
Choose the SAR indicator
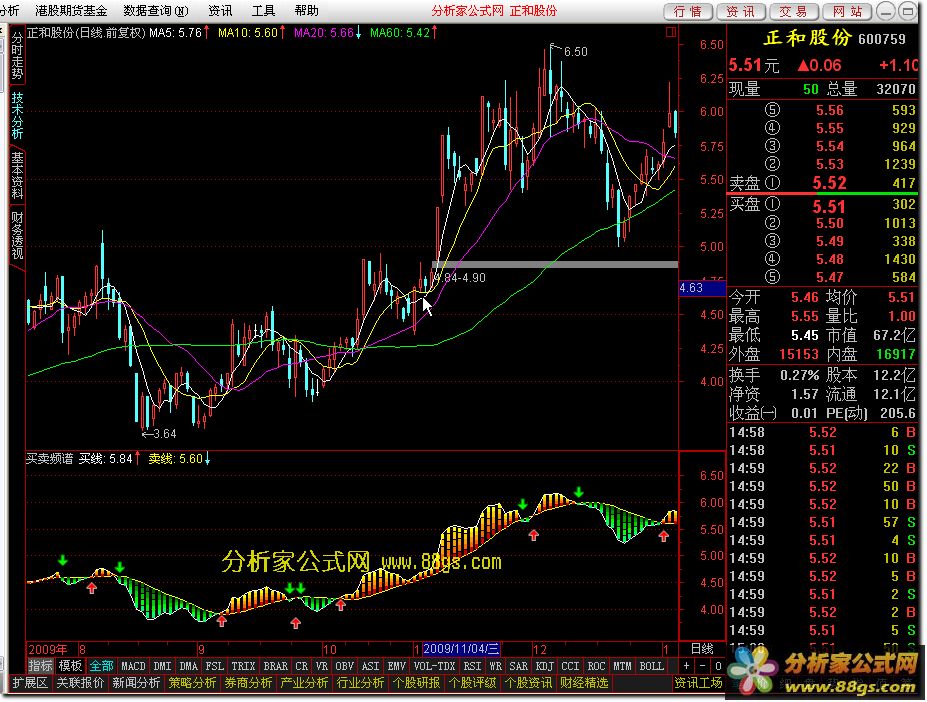pyautogui.click(x=518, y=666)
